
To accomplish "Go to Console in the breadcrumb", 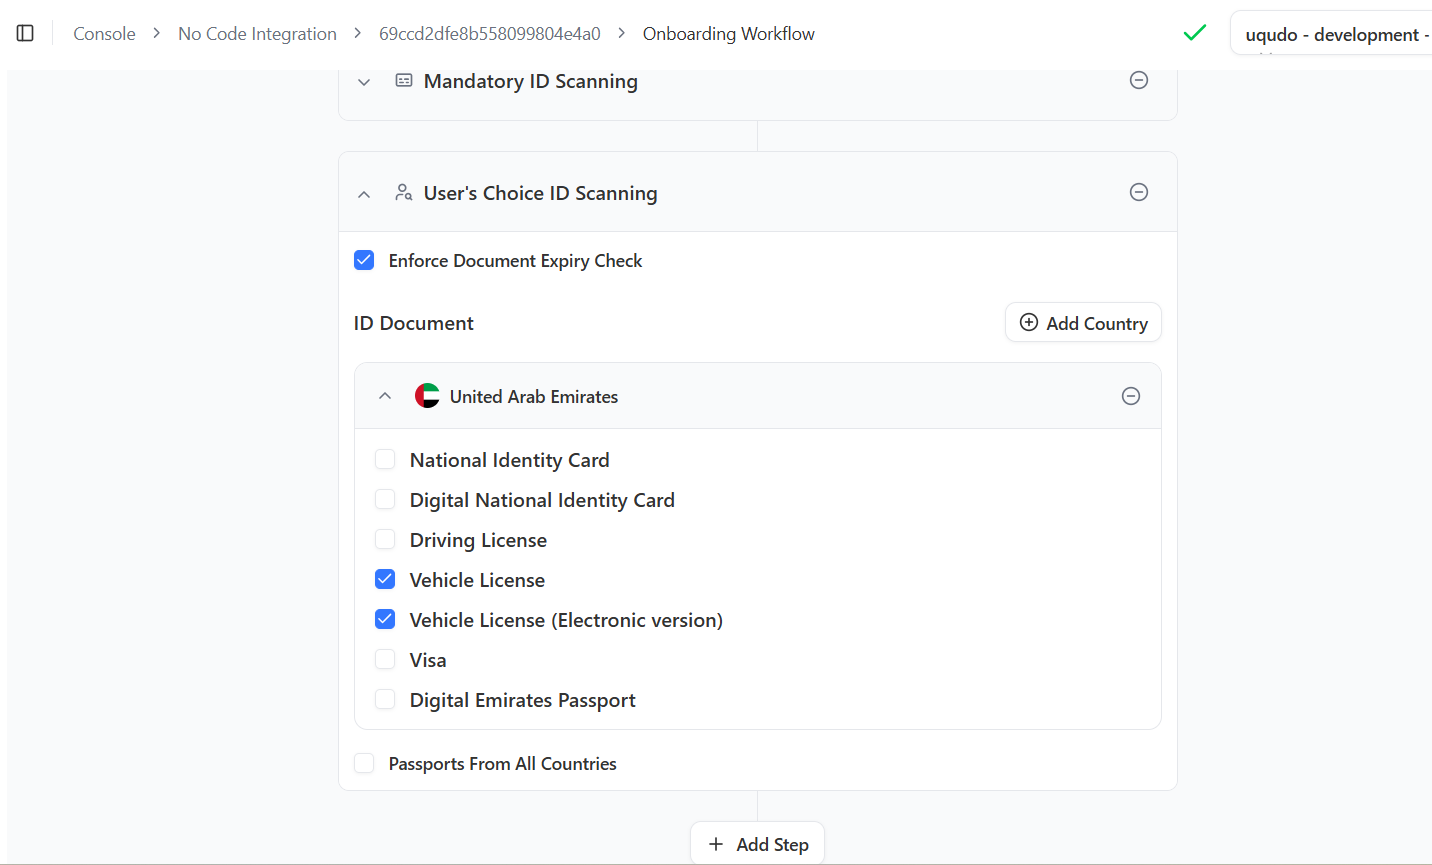I will tap(104, 34).
